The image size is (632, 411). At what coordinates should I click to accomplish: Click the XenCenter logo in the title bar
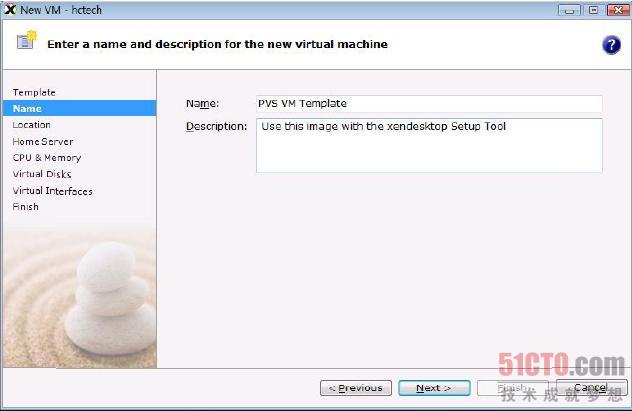tap(10, 10)
